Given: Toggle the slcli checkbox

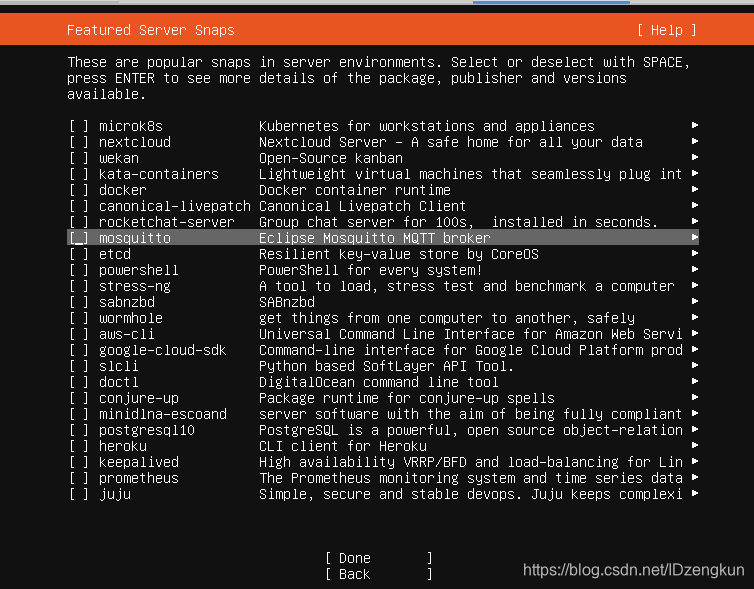Looking at the screenshot, I should (79, 366).
